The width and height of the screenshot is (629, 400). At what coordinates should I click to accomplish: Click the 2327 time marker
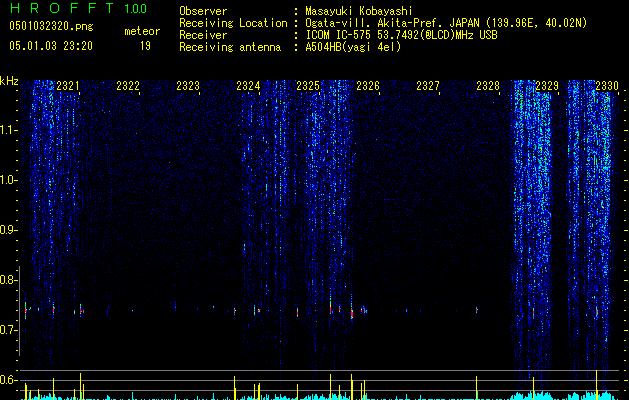click(x=428, y=85)
